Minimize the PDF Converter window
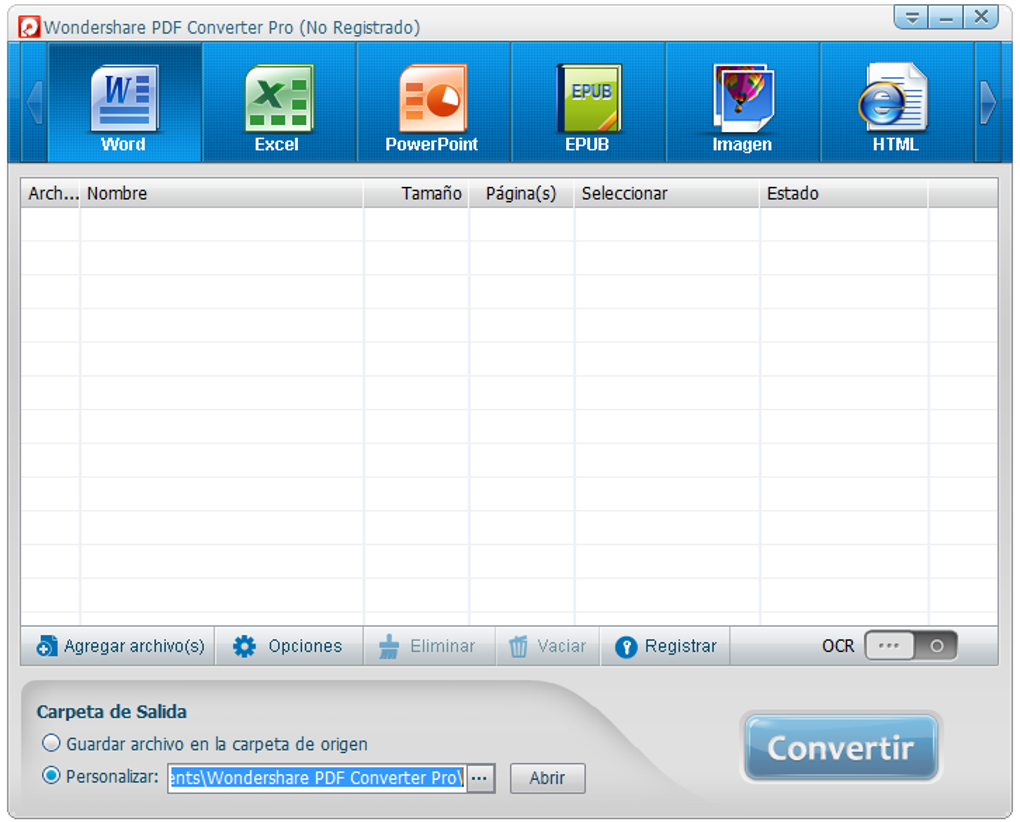 click(945, 18)
